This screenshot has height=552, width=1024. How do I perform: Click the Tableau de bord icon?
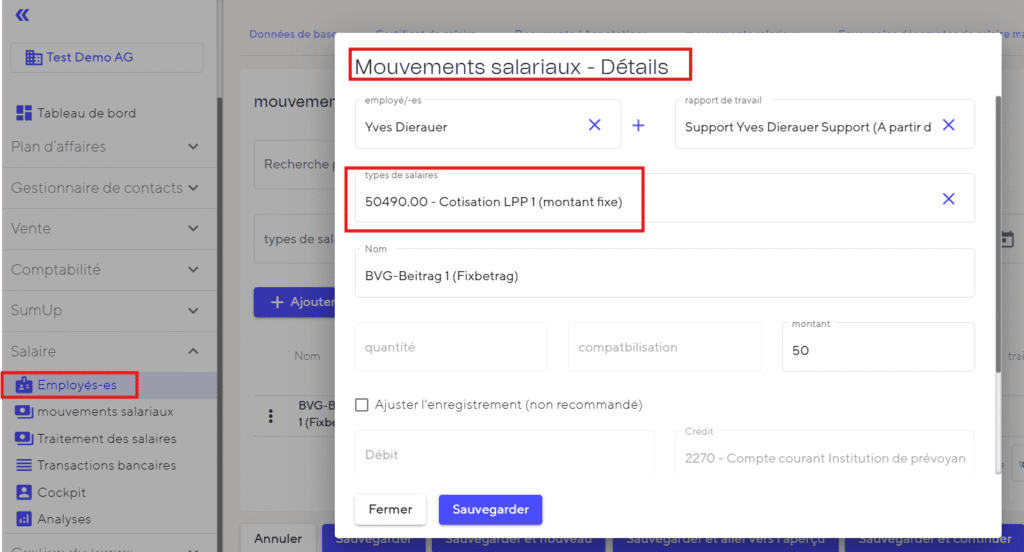point(24,113)
